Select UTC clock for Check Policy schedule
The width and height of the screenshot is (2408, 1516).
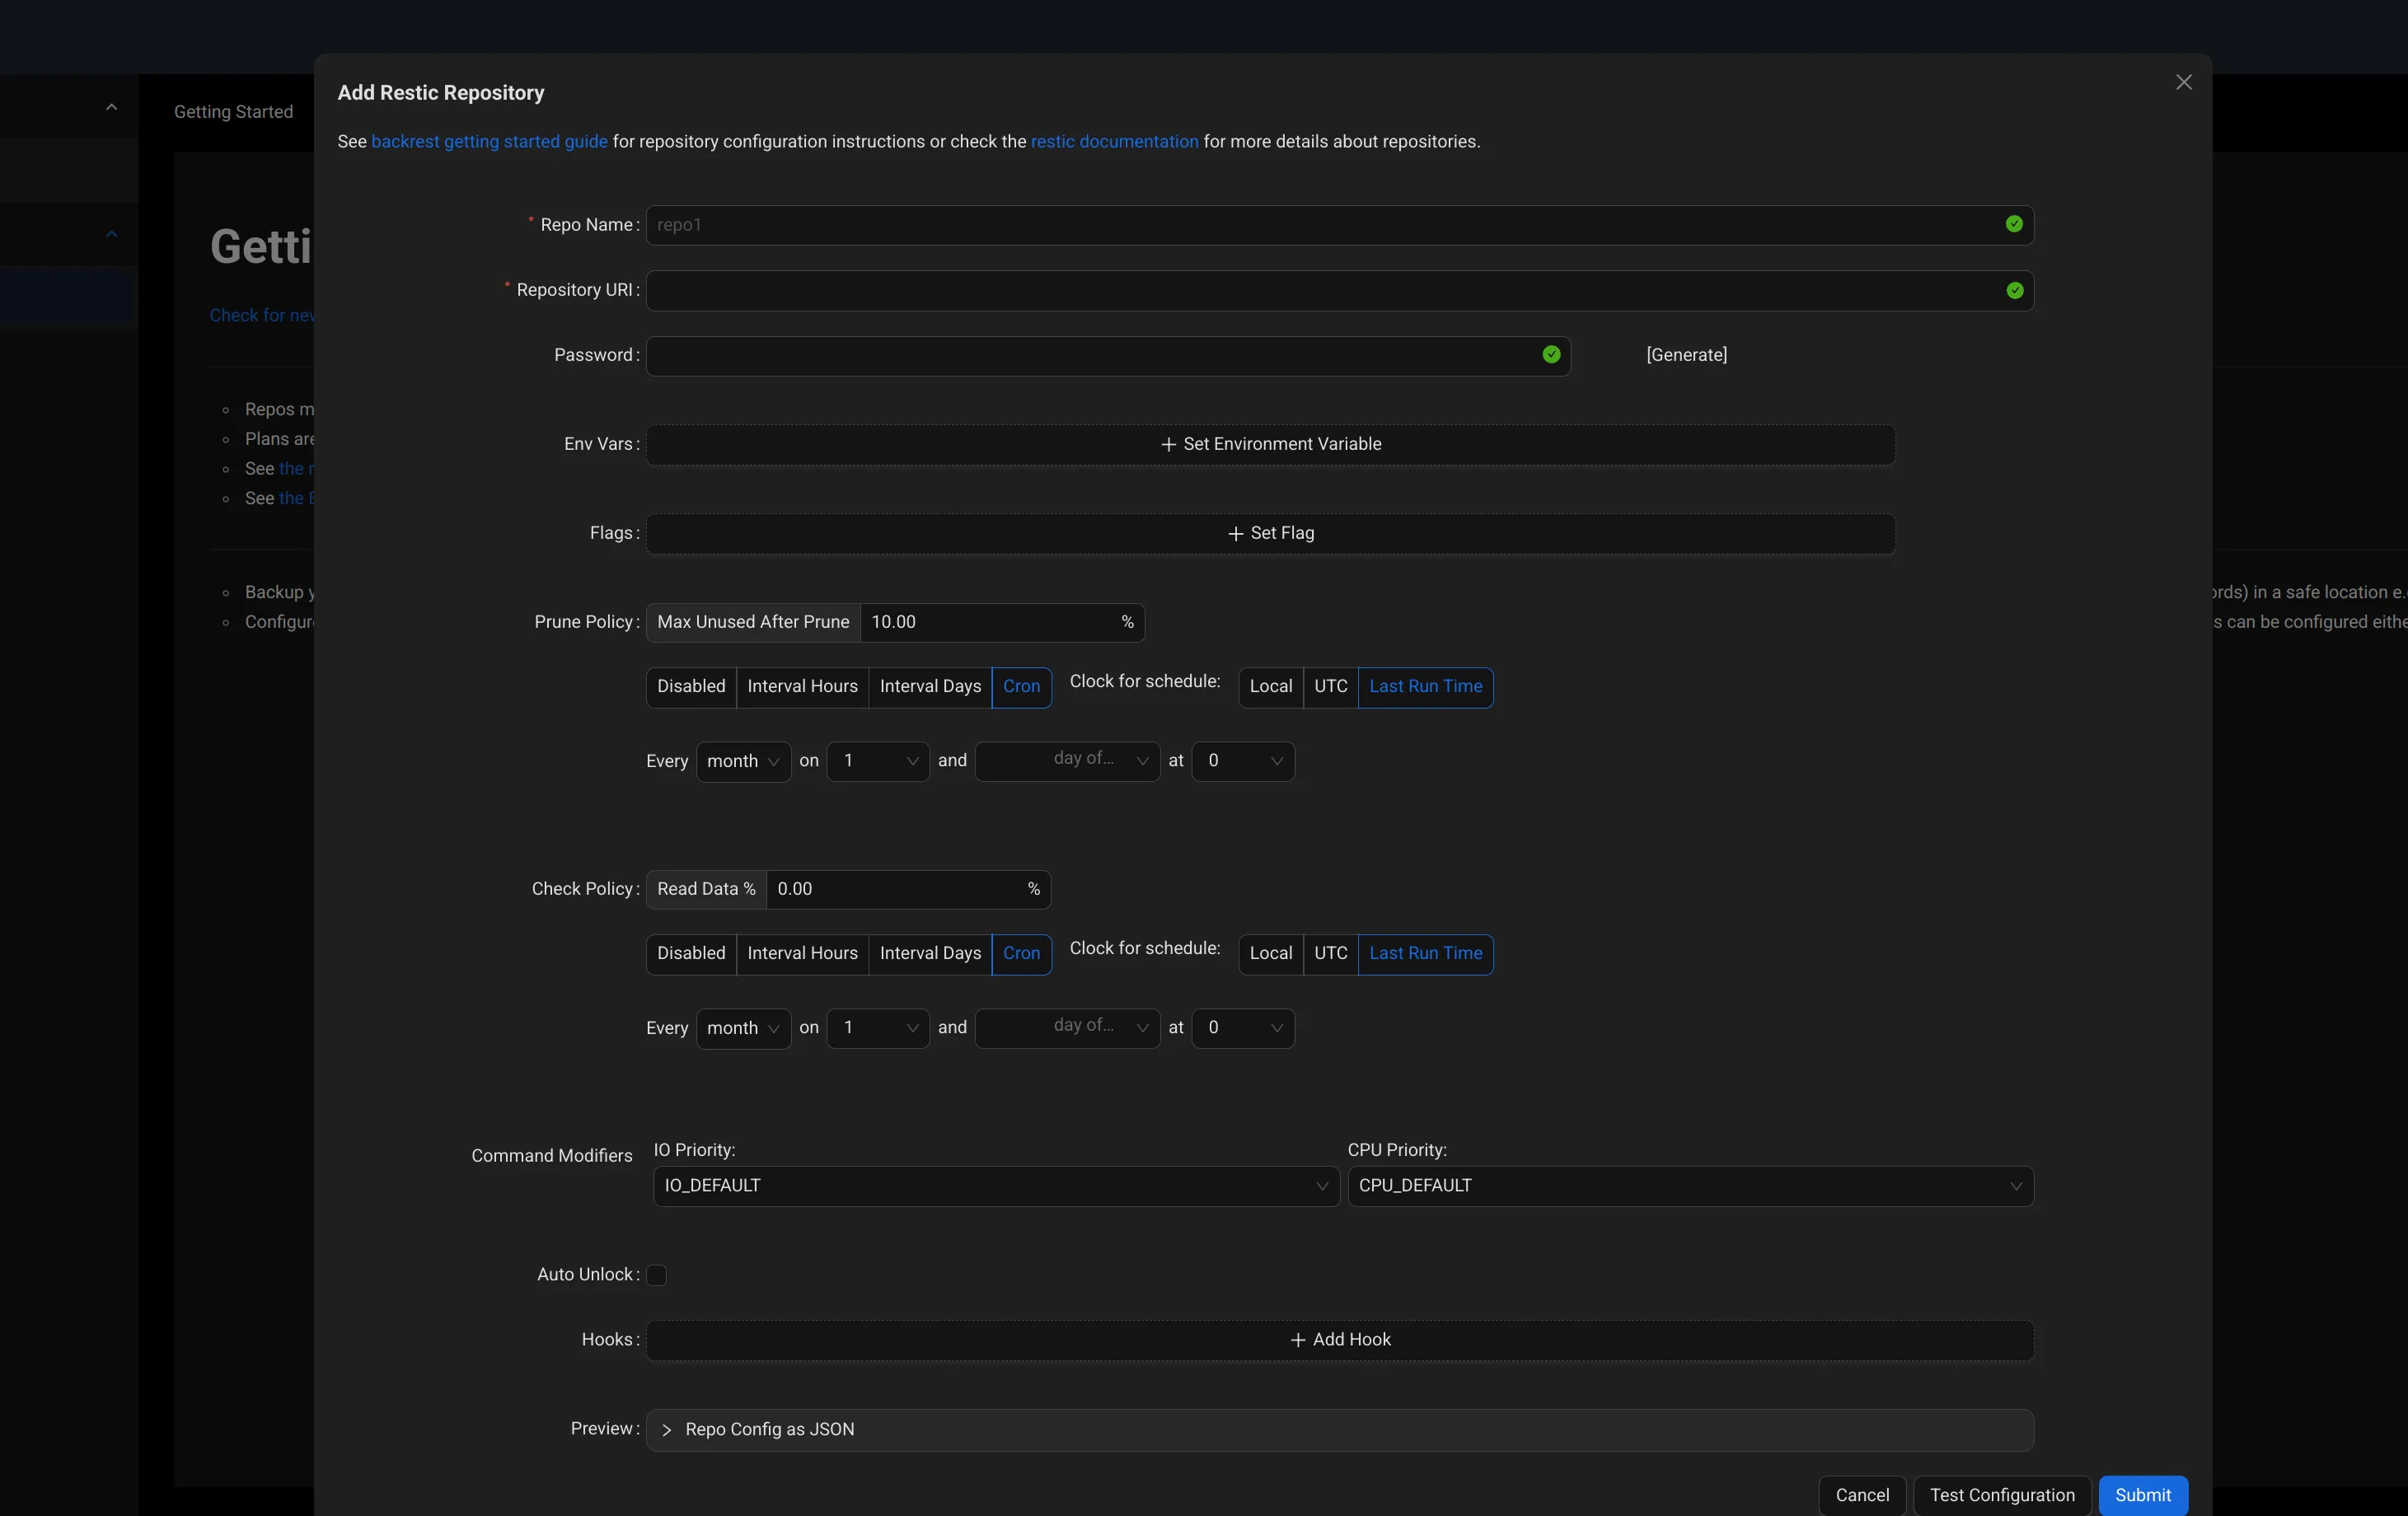1330,953
